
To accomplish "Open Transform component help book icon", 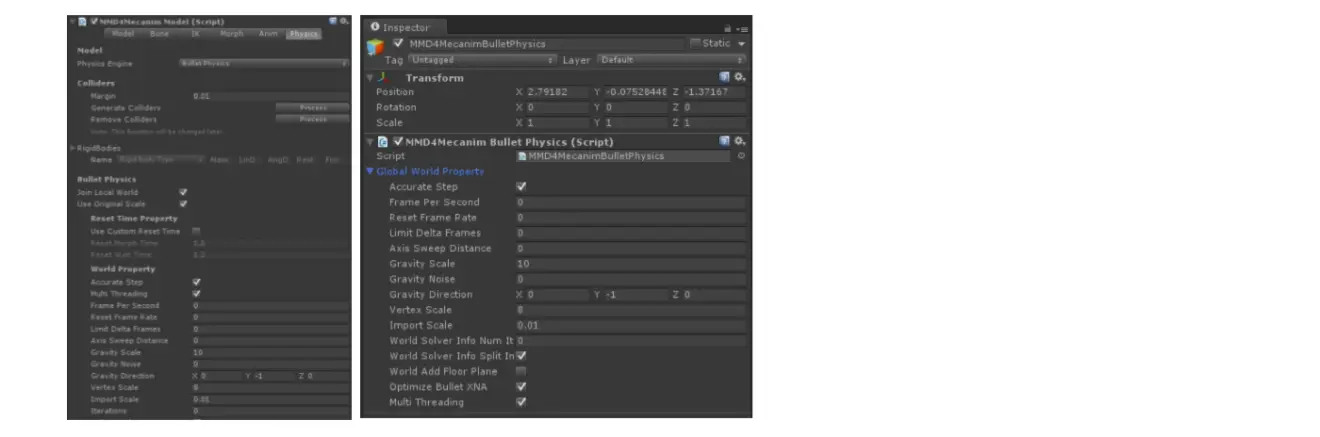I will point(725,77).
